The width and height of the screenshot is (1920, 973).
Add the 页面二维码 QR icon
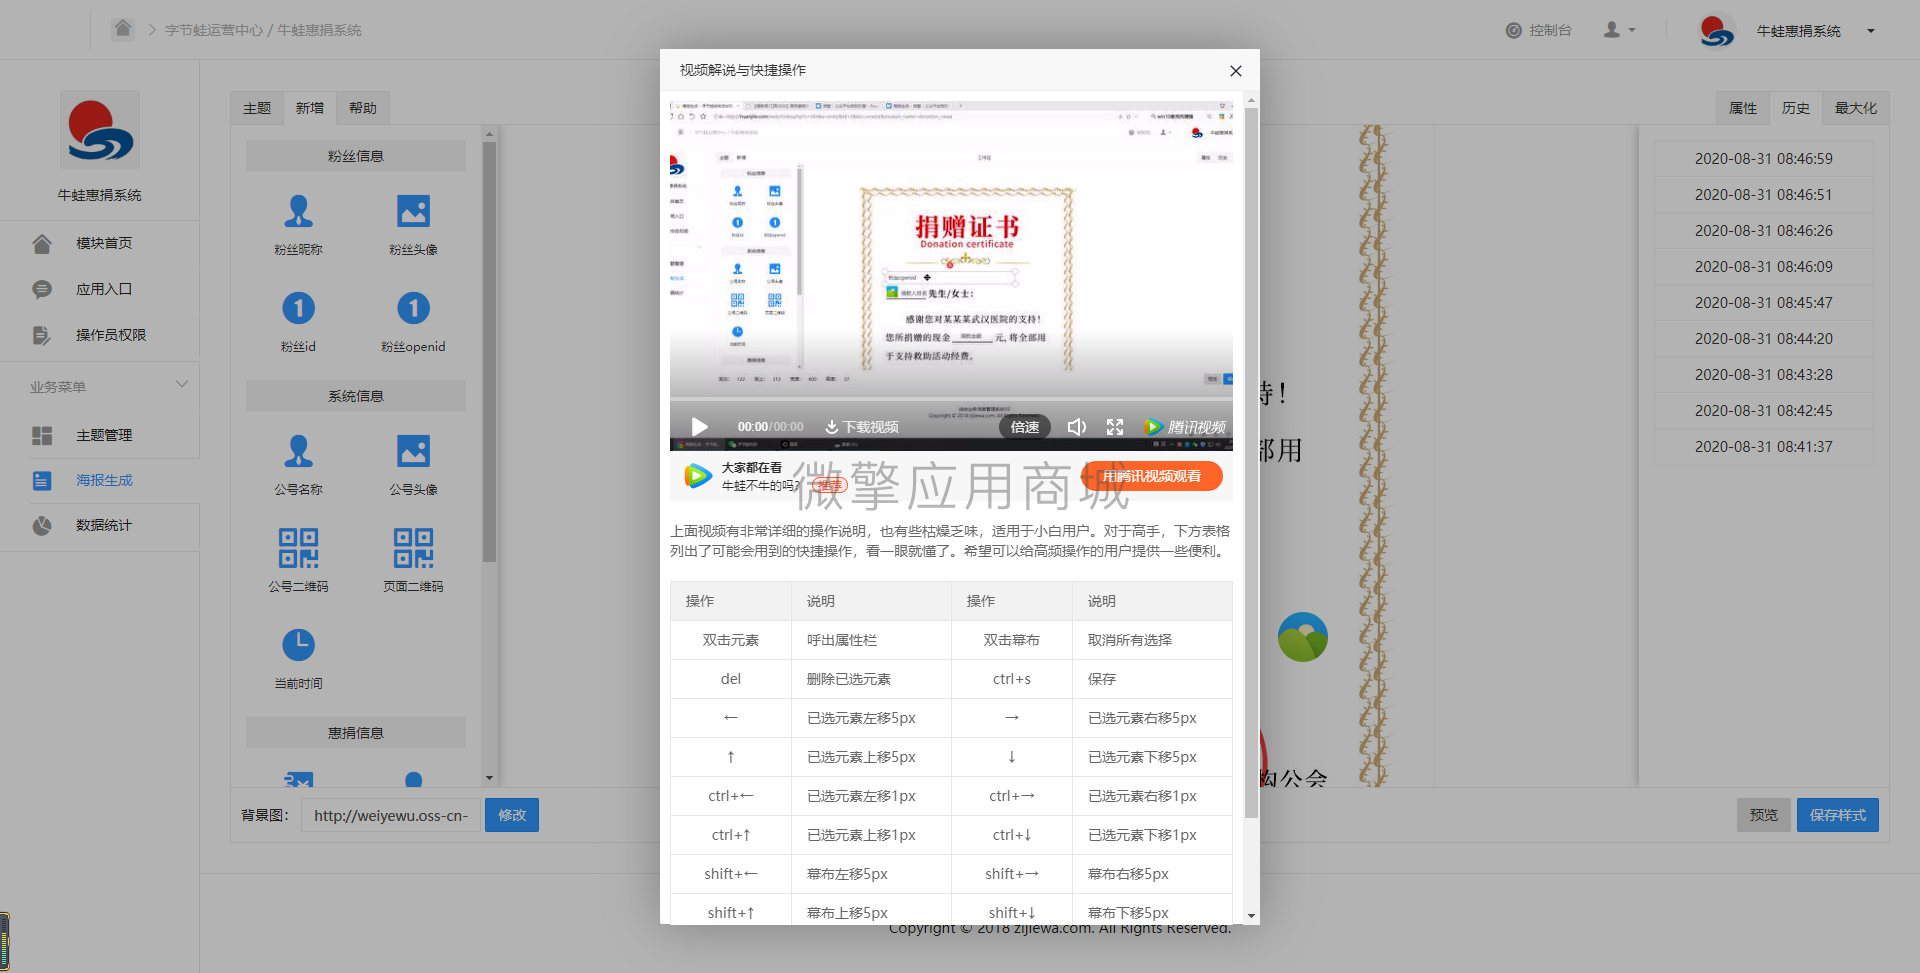click(413, 548)
